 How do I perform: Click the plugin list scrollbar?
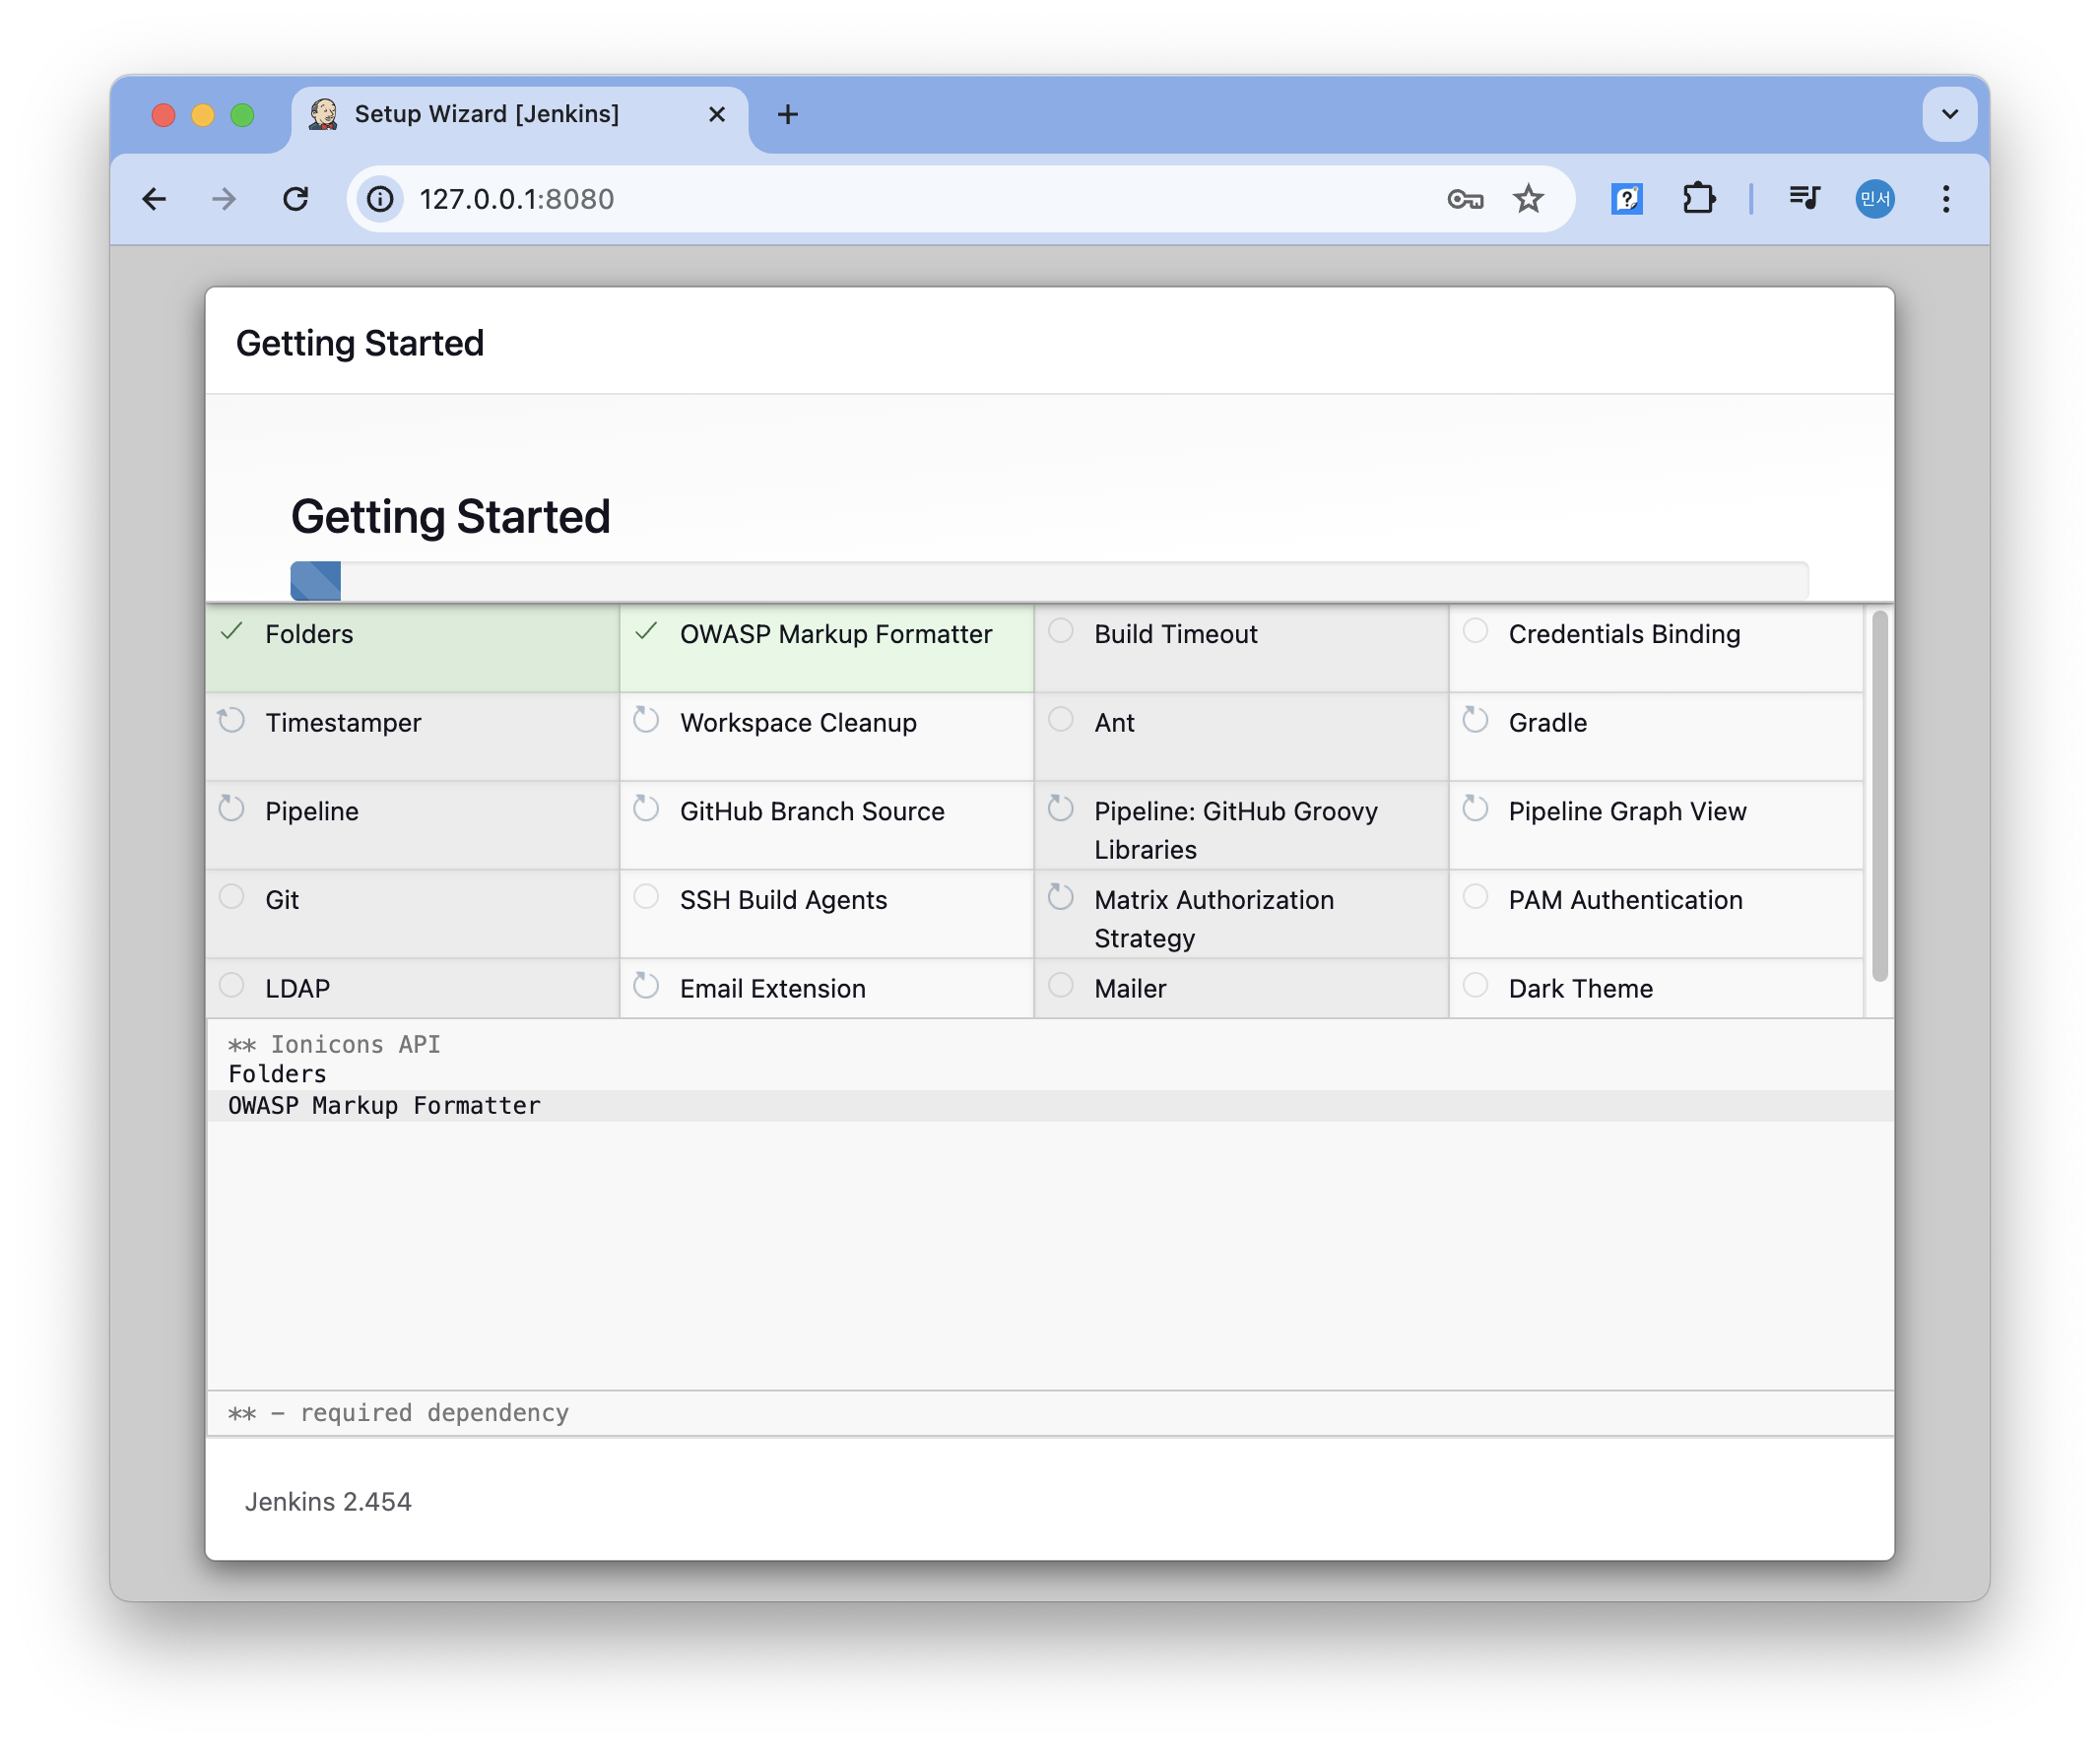1879,796
